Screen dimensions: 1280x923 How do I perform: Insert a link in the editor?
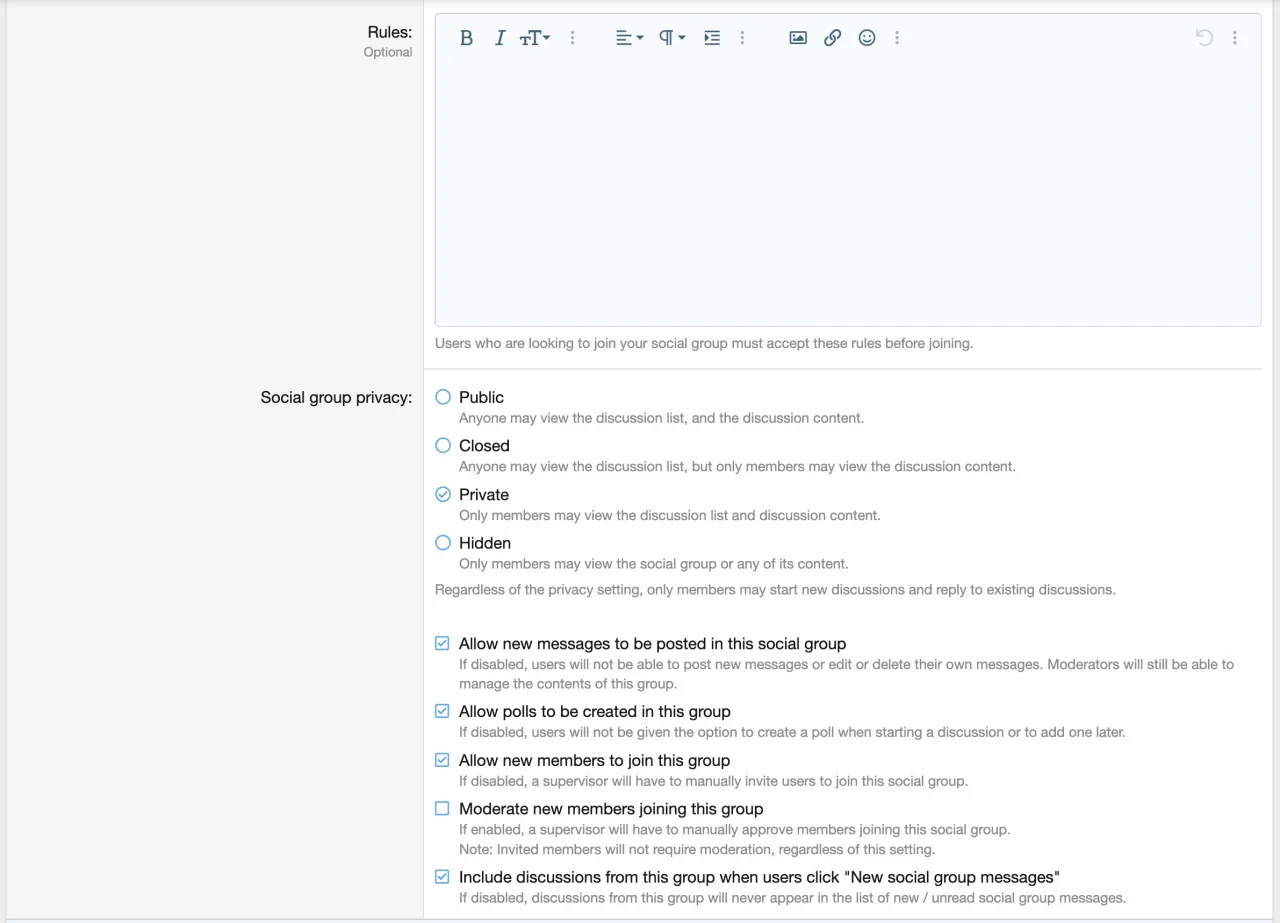point(832,38)
